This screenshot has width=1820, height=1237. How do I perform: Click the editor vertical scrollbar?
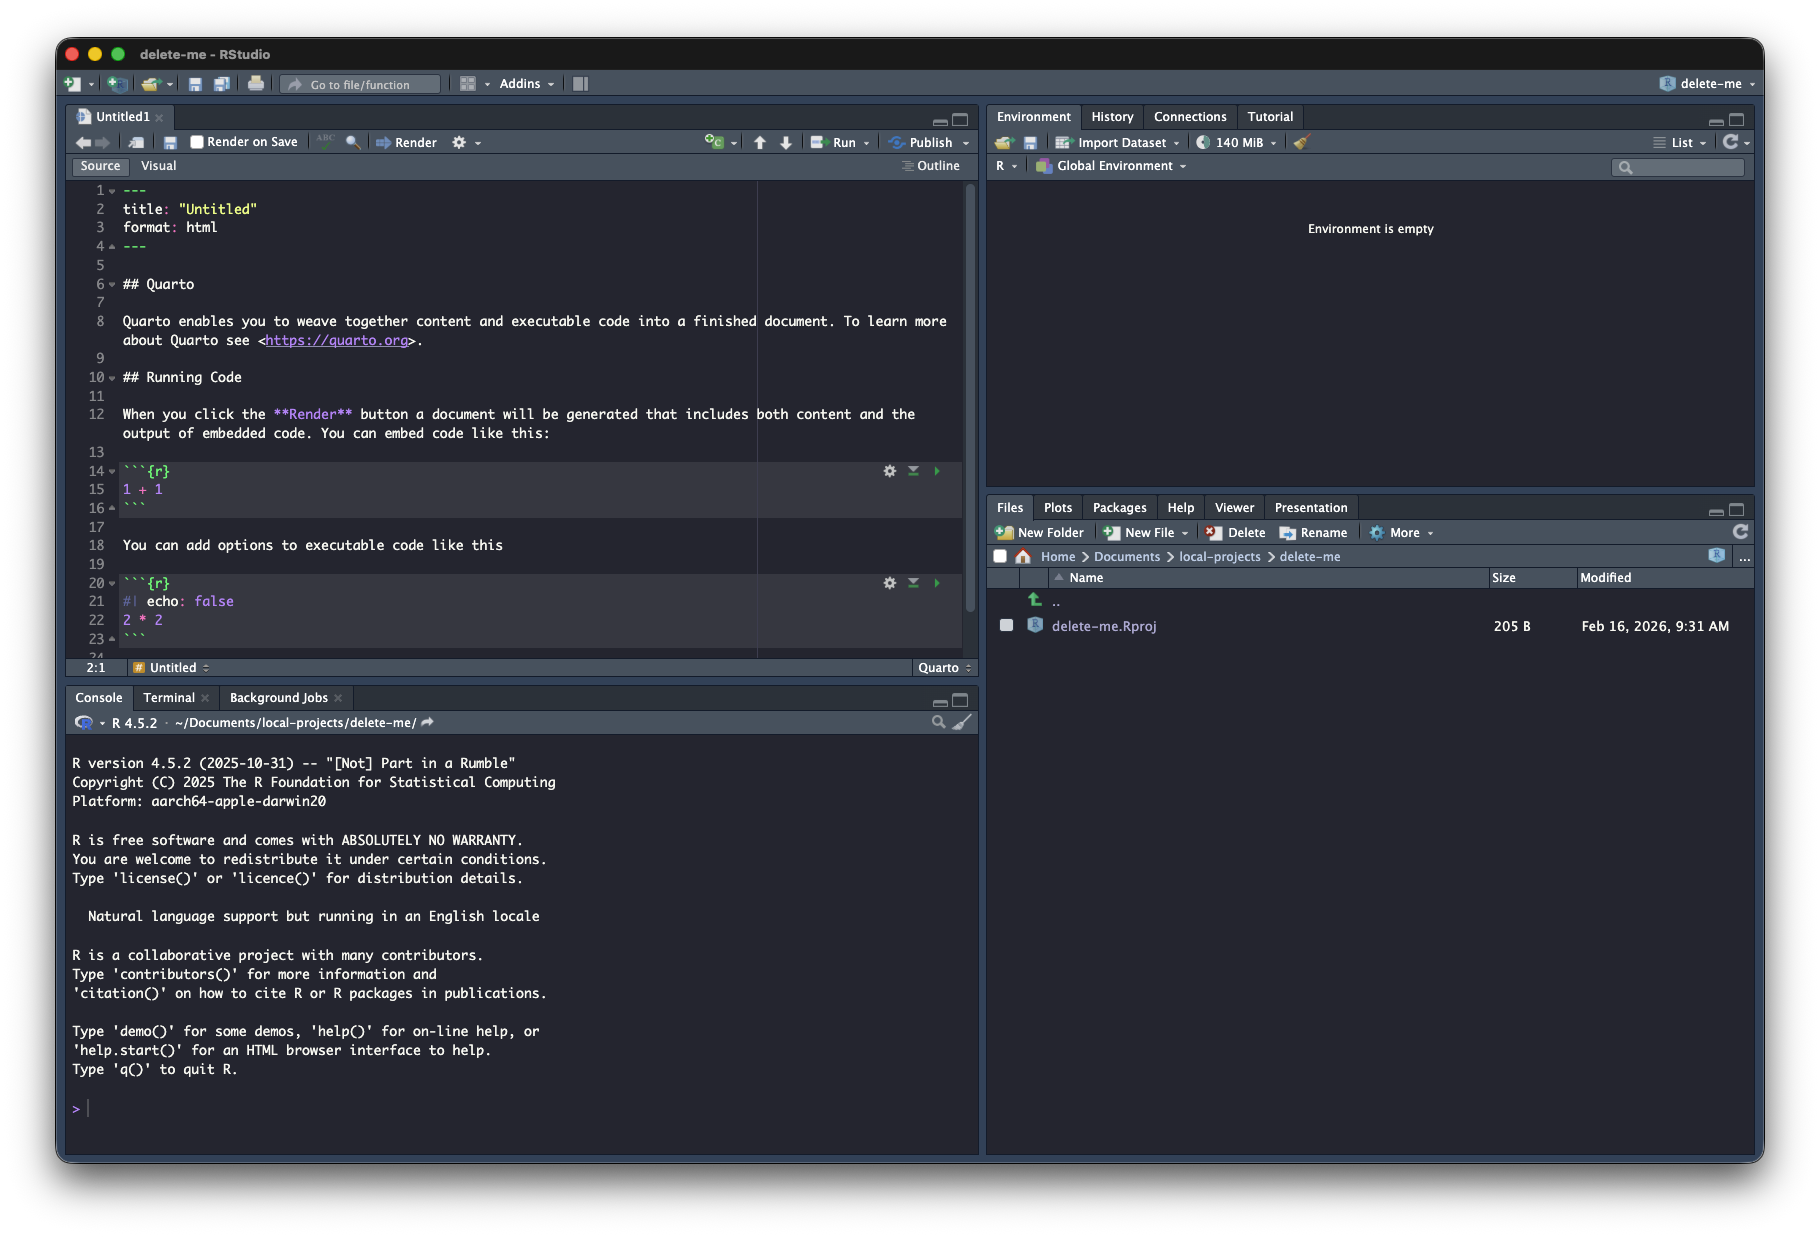pos(969,400)
